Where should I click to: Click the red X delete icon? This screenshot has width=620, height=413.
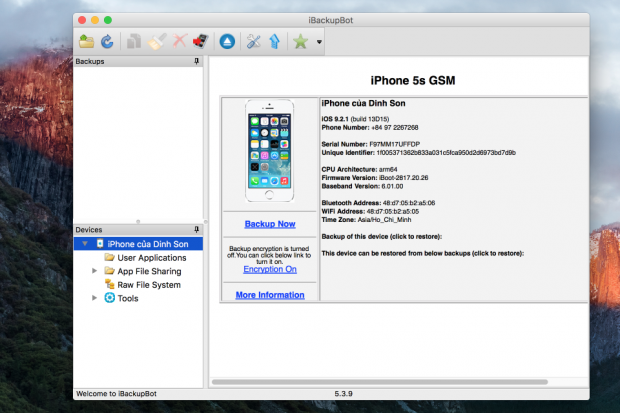click(x=180, y=42)
